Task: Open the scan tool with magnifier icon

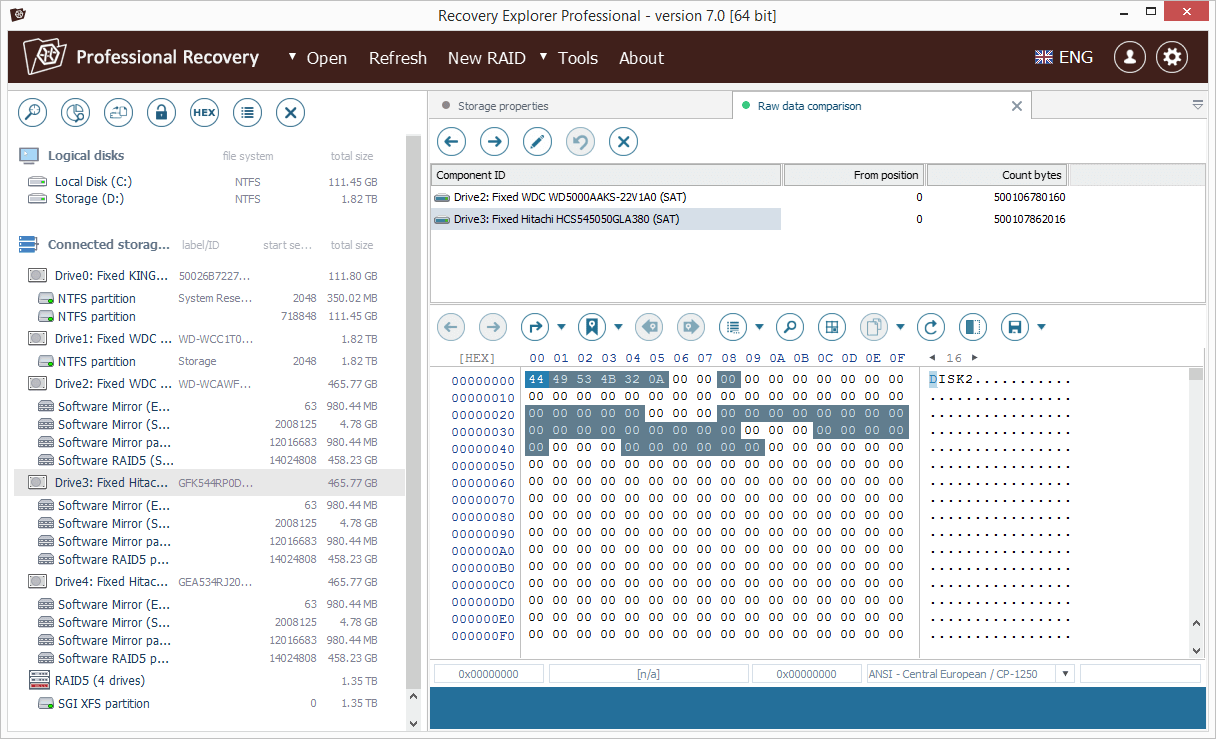Action: pyautogui.click(x=32, y=112)
